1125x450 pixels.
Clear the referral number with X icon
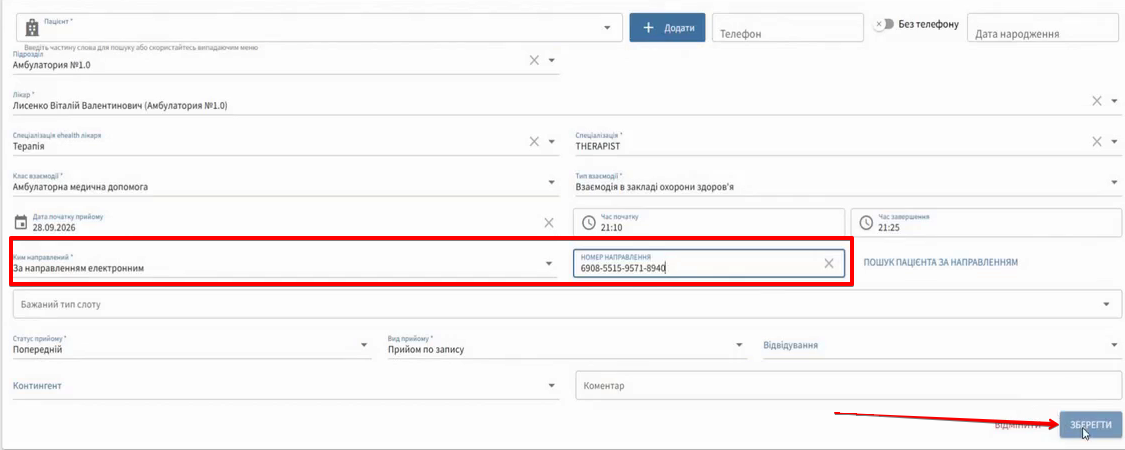pos(829,263)
